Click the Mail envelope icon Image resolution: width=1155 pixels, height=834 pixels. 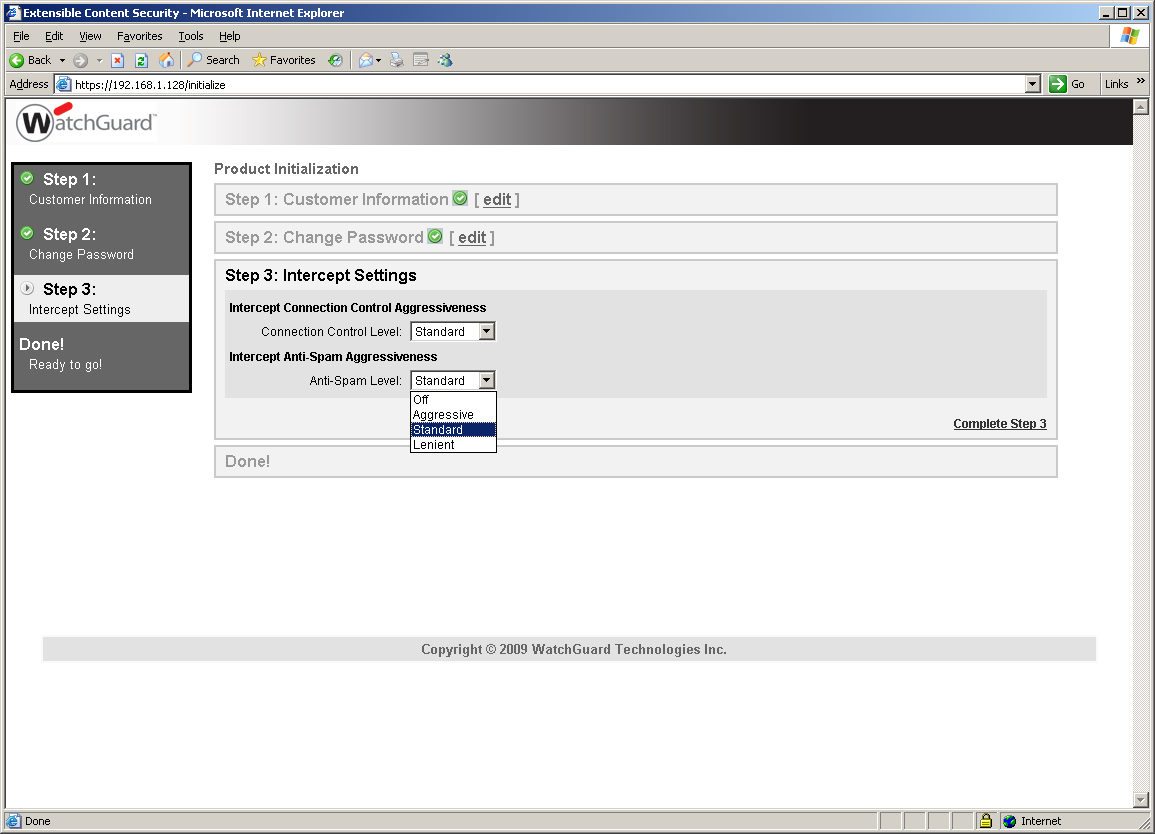(x=365, y=60)
